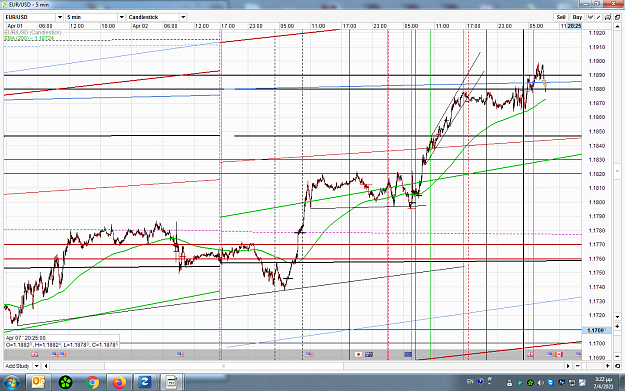The height and width of the screenshot is (391, 625).
Task: Click the horizontal time scrollbar thumb
Action: (224, 366)
